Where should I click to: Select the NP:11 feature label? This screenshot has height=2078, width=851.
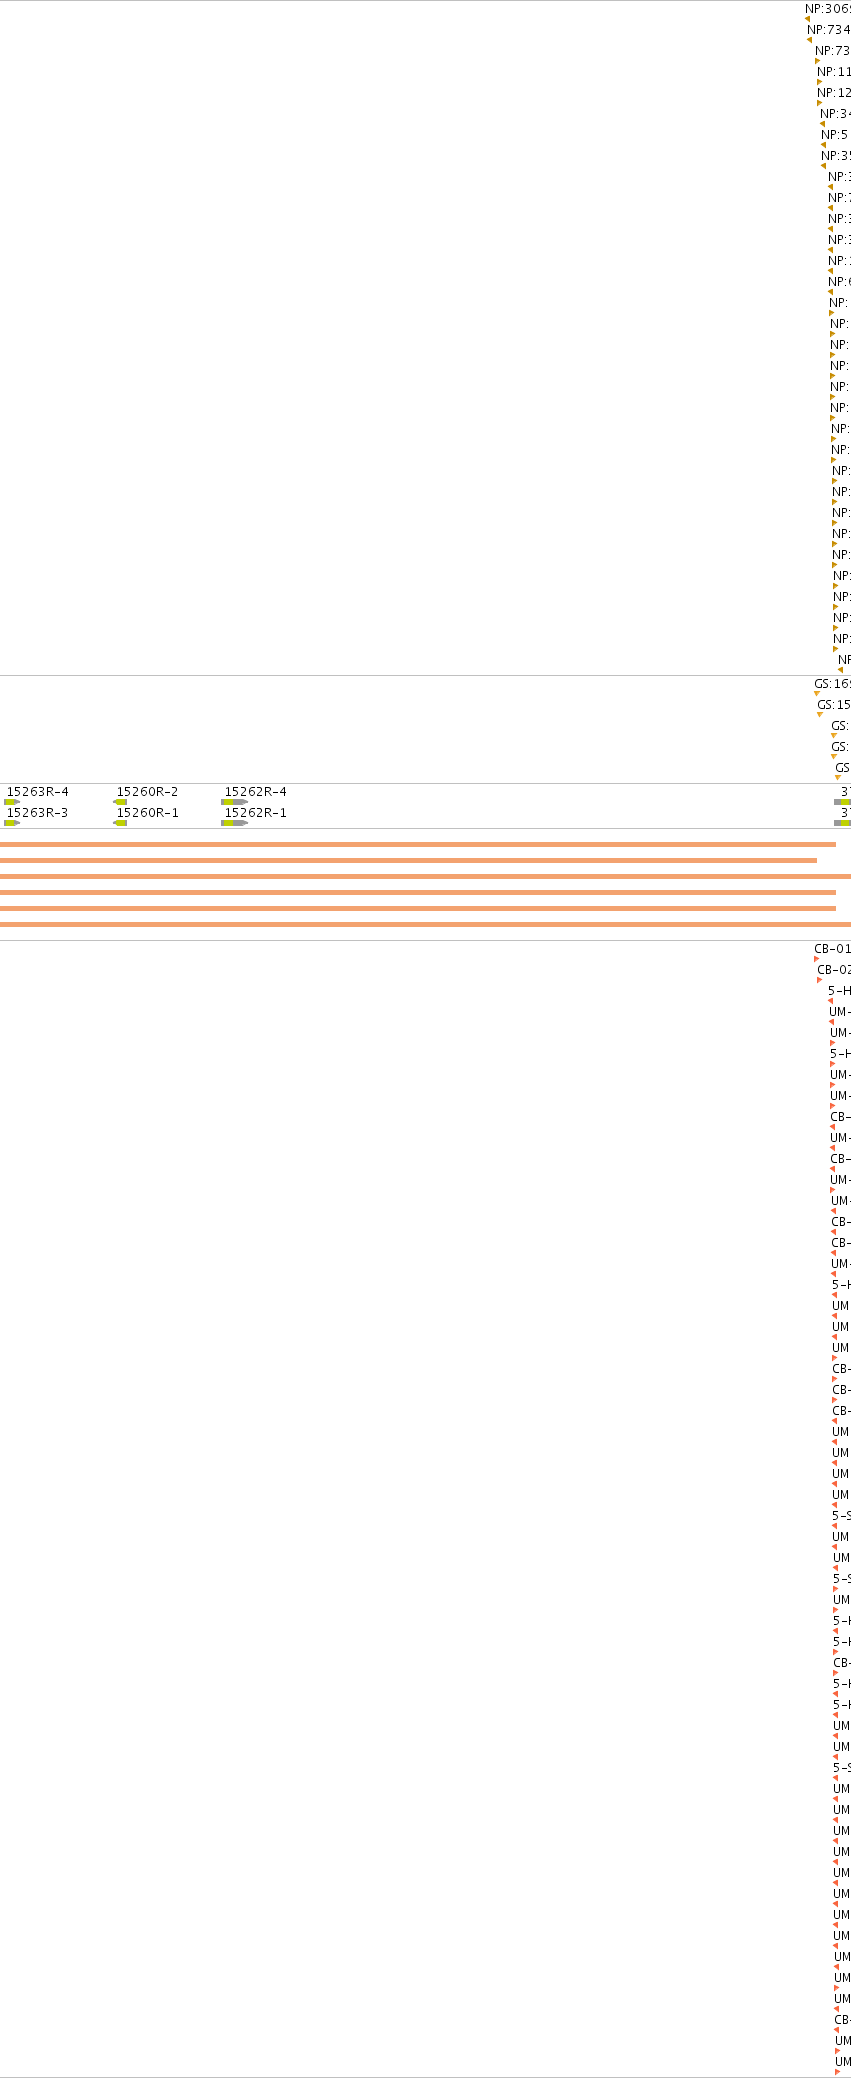click(x=834, y=71)
